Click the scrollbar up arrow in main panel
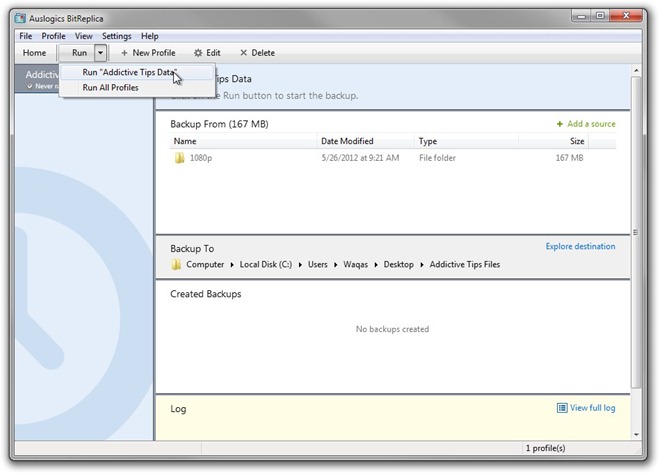Screen dimensions: 660x474 pos(636,71)
